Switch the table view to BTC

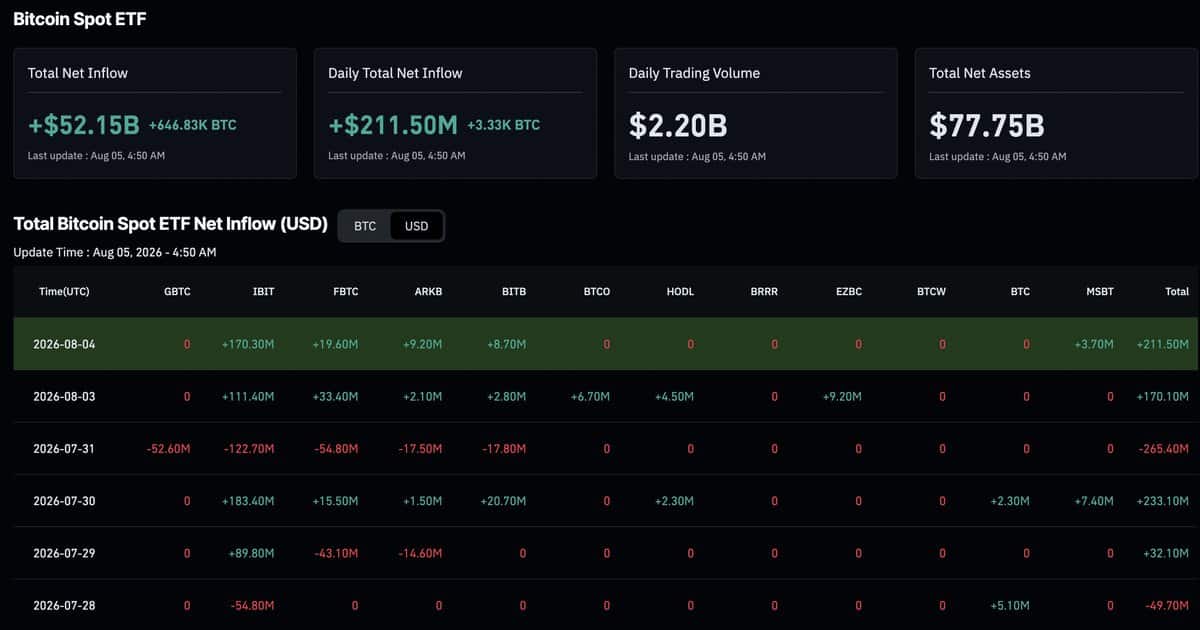pyautogui.click(x=365, y=226)
